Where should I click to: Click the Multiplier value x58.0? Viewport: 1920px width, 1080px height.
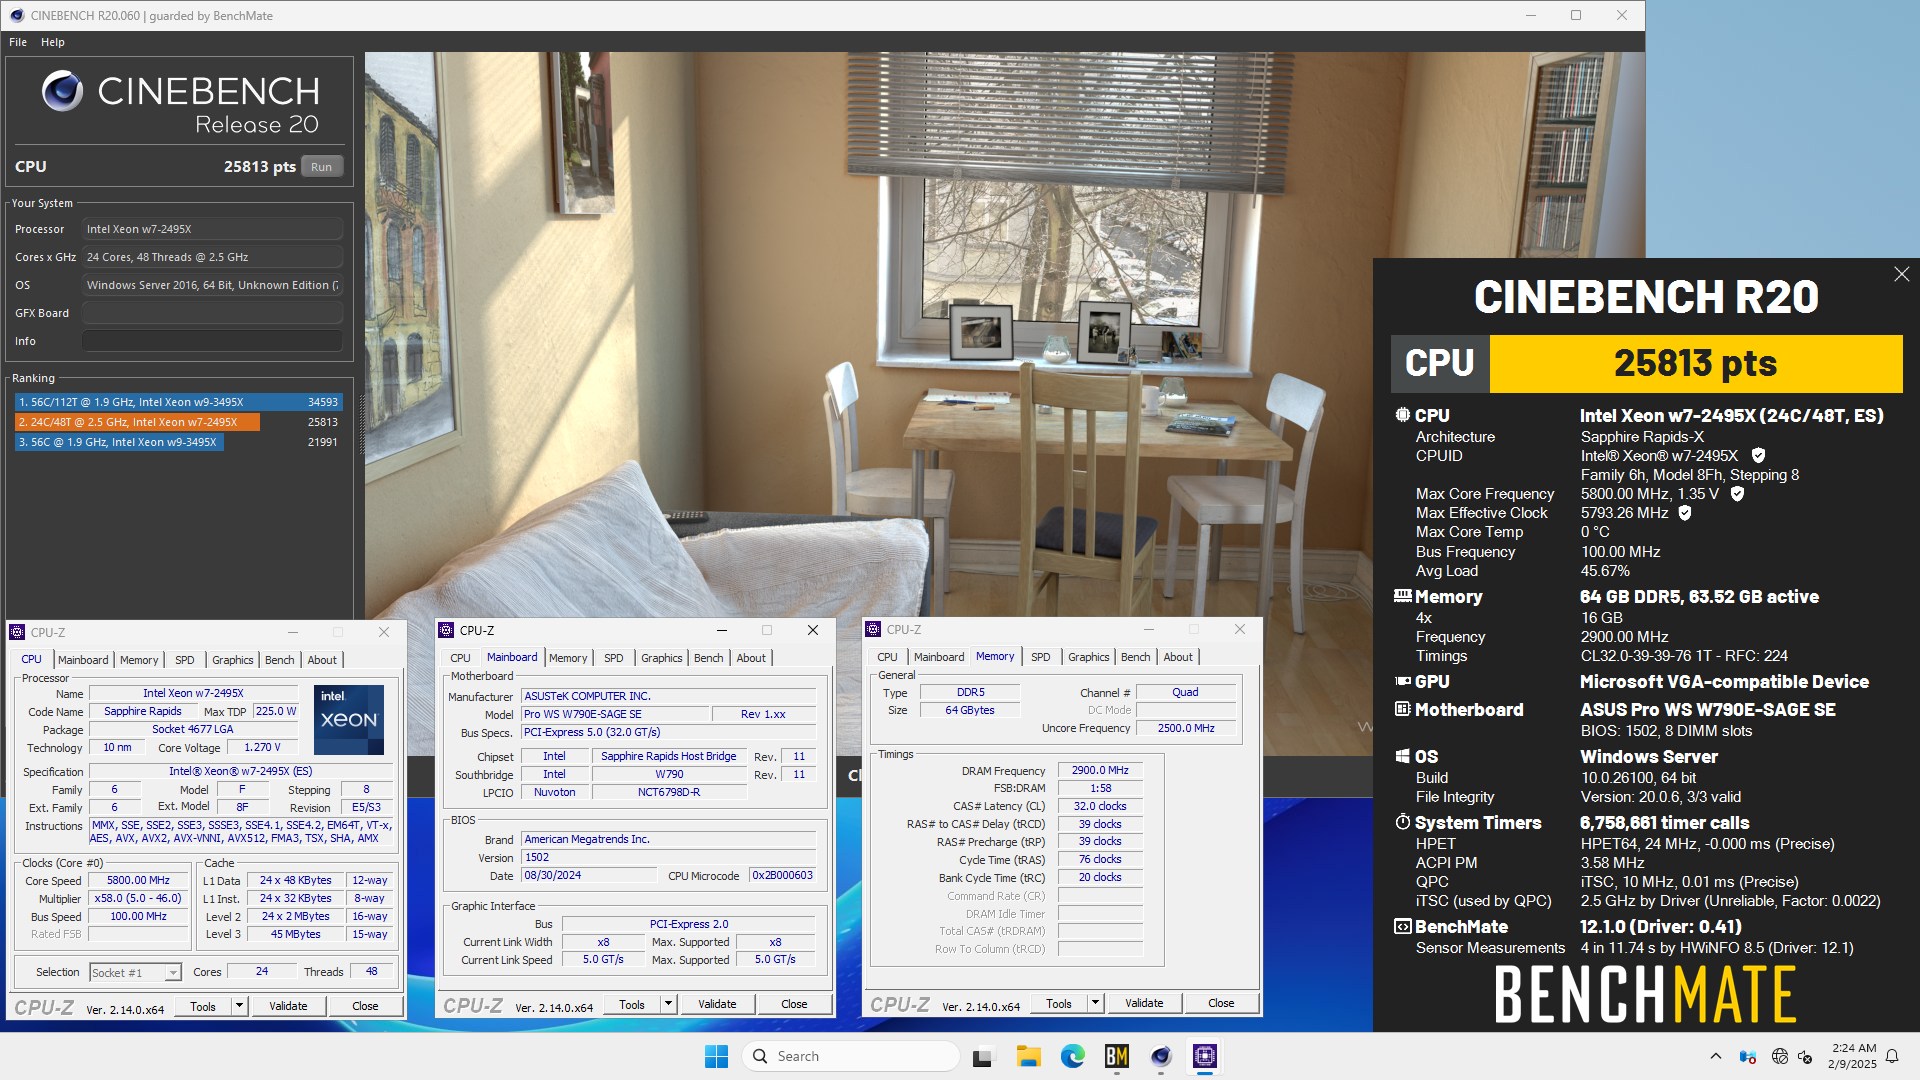pos(138,899)
